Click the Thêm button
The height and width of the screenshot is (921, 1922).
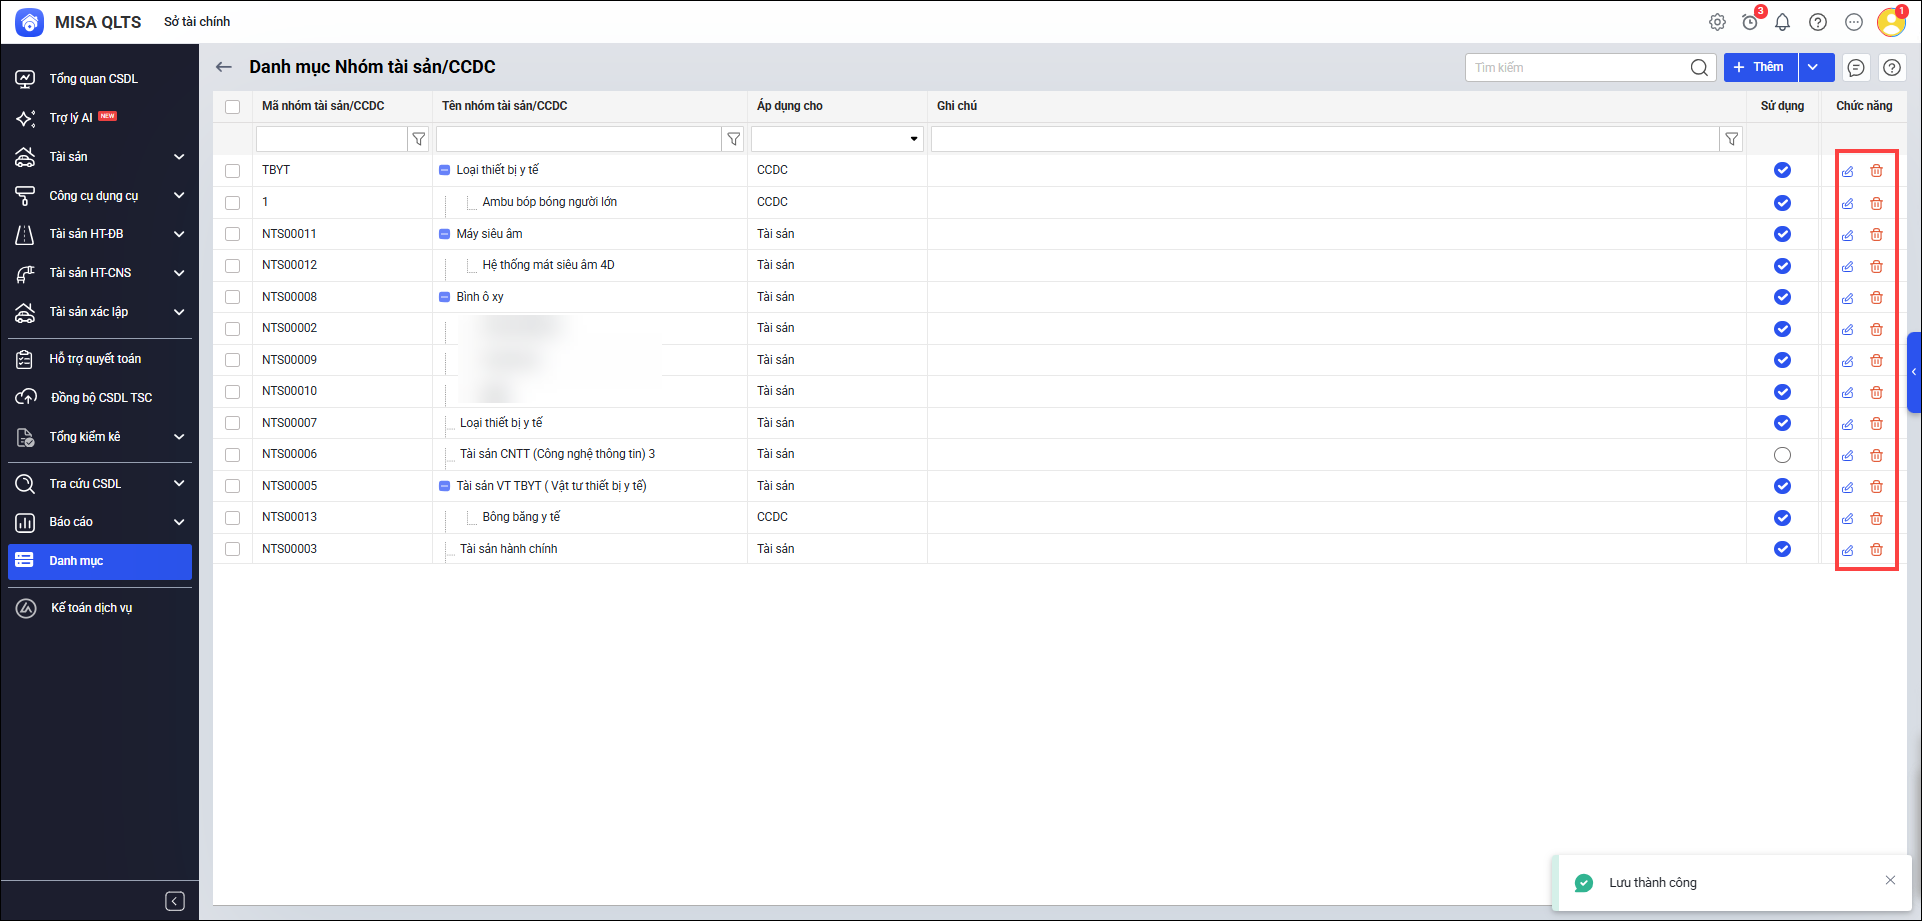[1760, 67]
